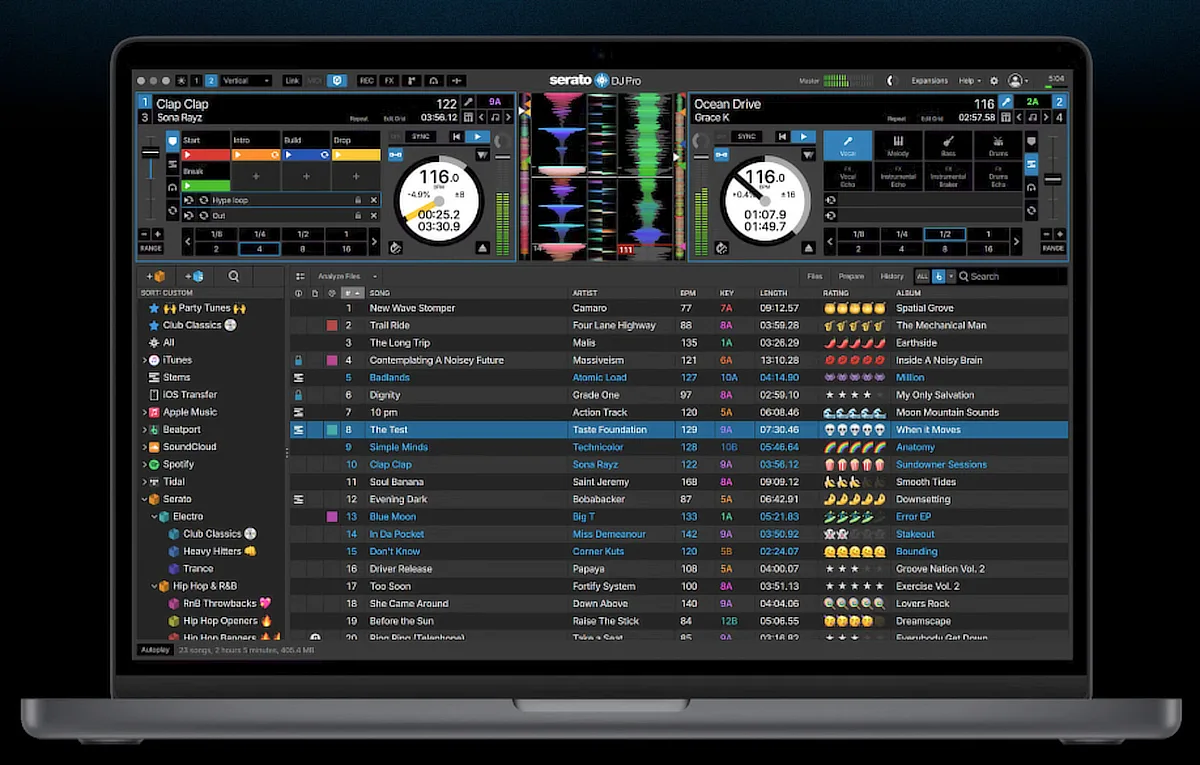Click the settings gear icon
The width and height of the screenshot is (1200, 765).
click(x=994, y=80)
